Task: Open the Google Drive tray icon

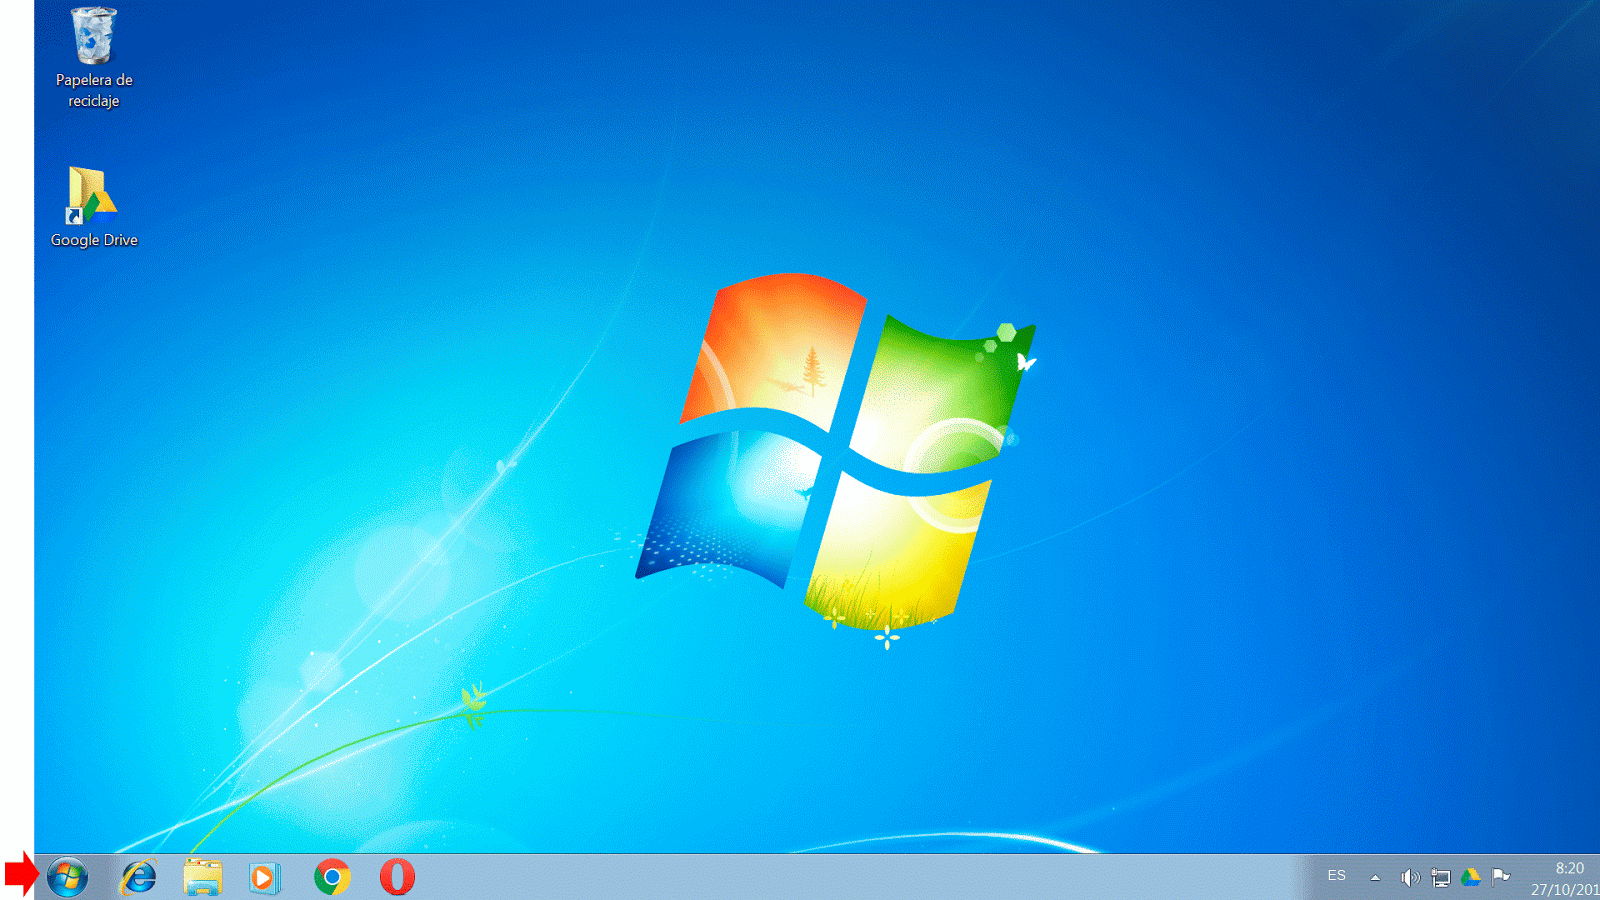Action: tap(1470, 877)
